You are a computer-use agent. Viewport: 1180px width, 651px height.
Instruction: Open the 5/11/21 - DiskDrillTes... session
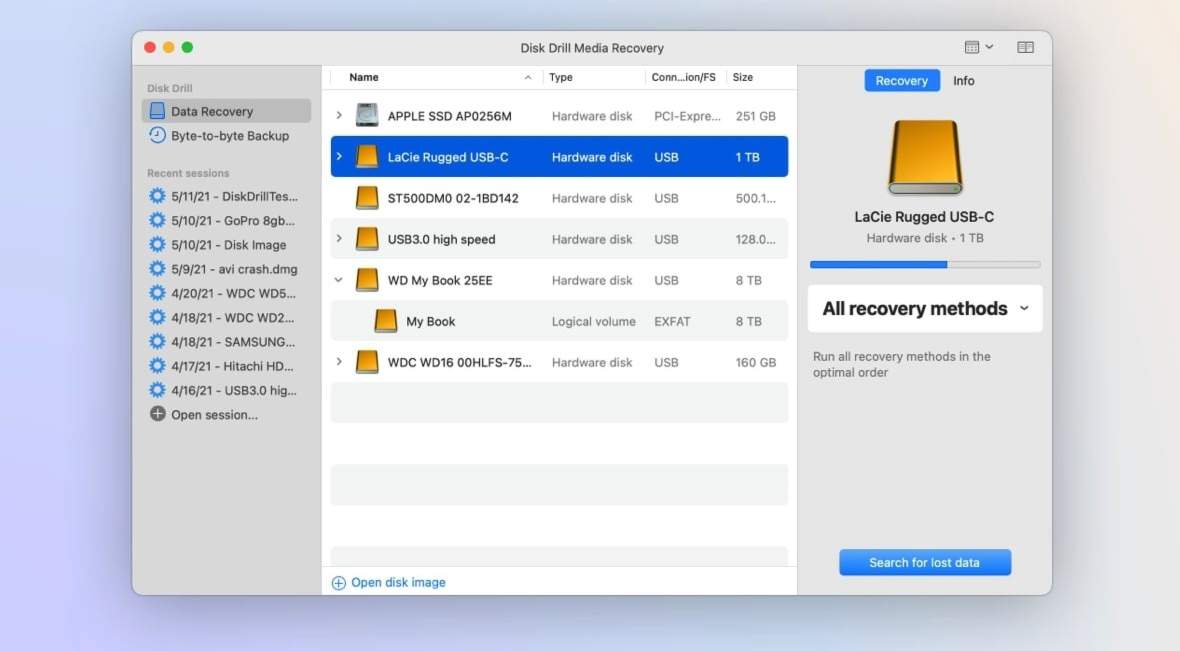click(234, 196)
